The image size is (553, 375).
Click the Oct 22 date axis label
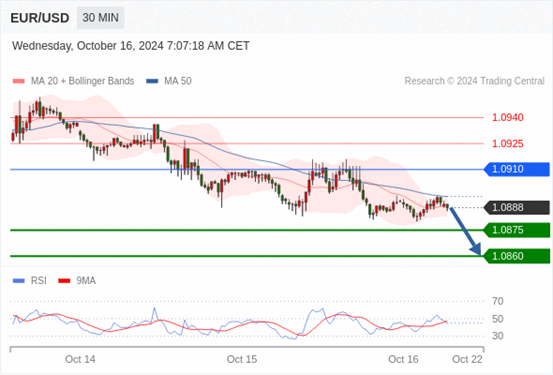click(467, 359)
